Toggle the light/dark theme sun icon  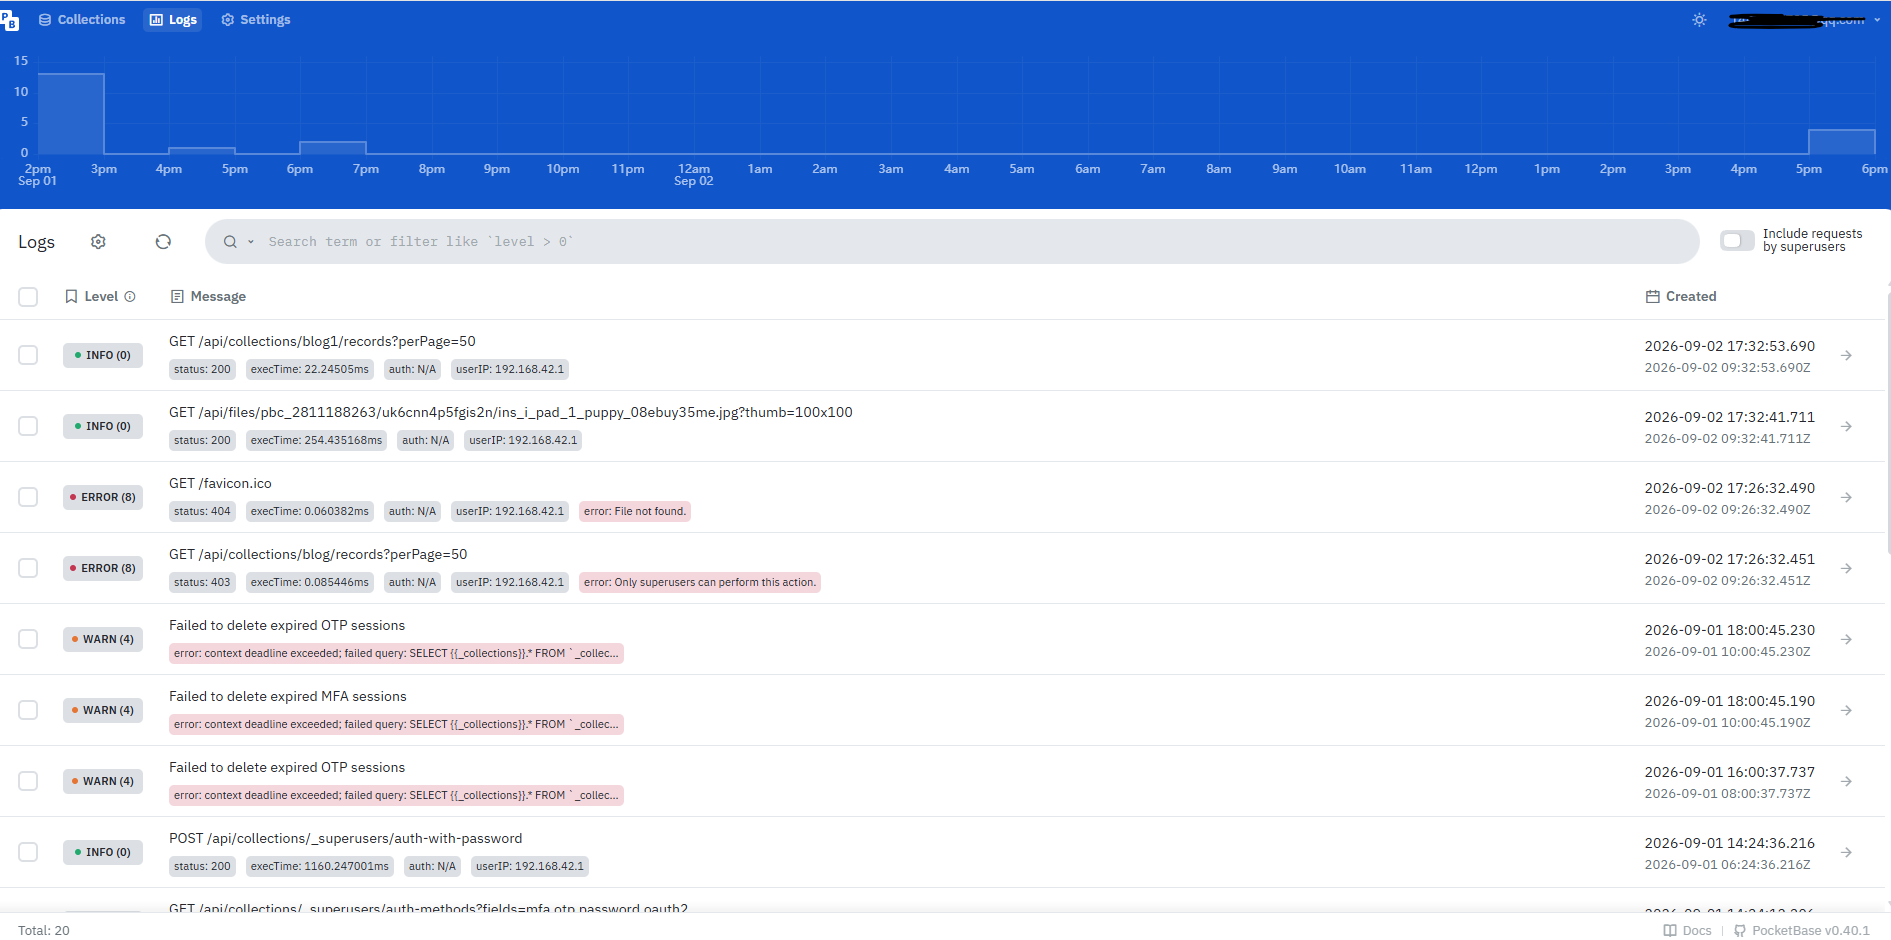(1699, 20)
